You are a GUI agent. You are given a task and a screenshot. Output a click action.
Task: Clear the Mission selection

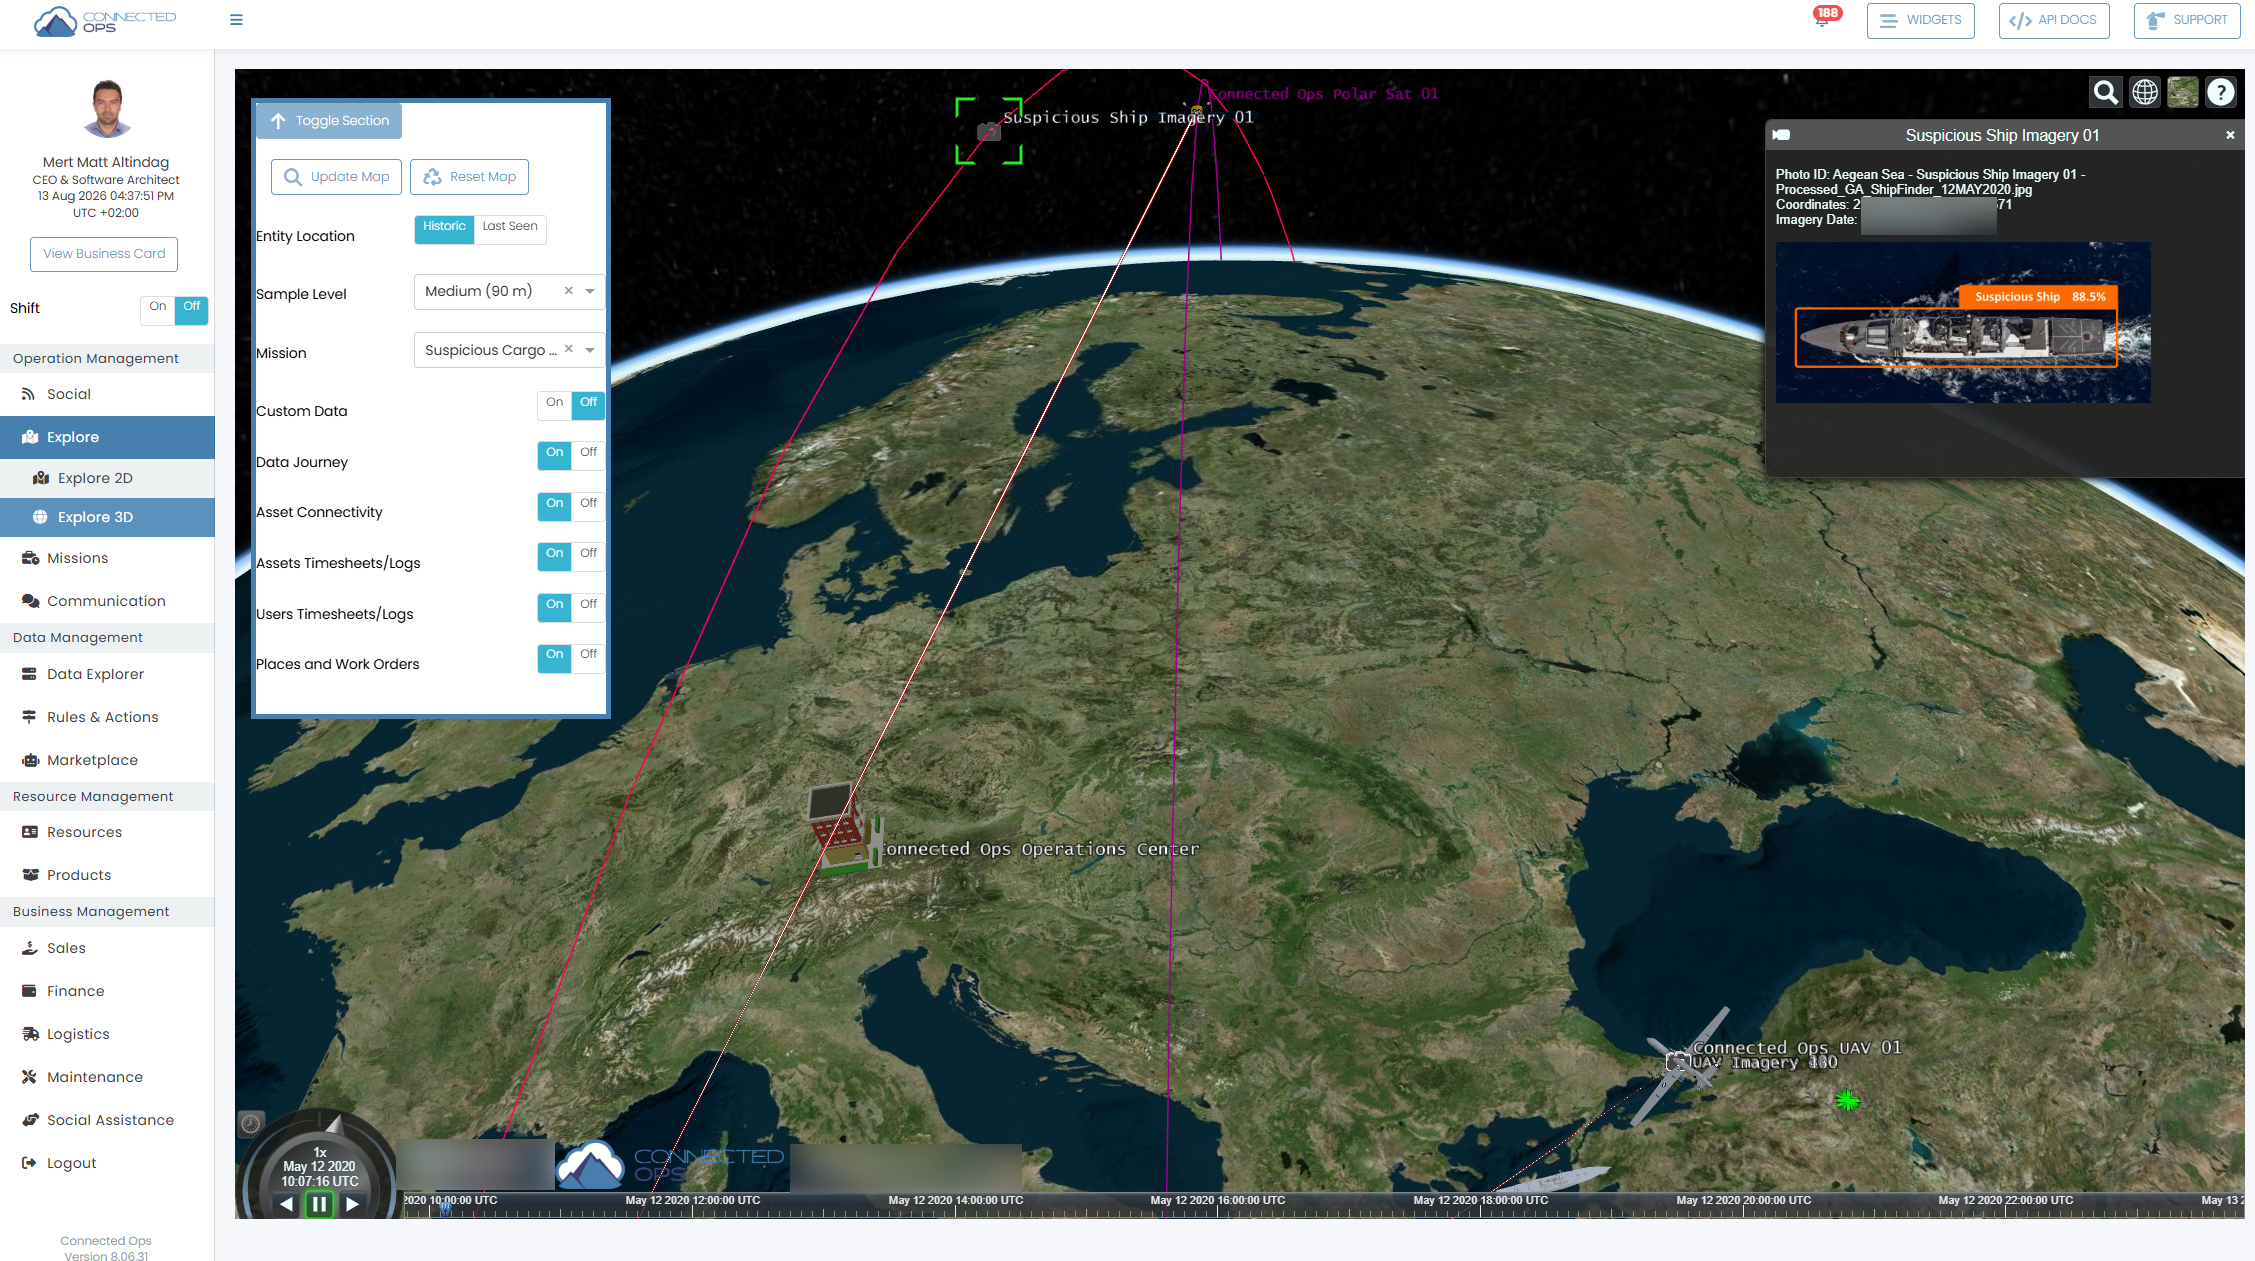point(568,349)
